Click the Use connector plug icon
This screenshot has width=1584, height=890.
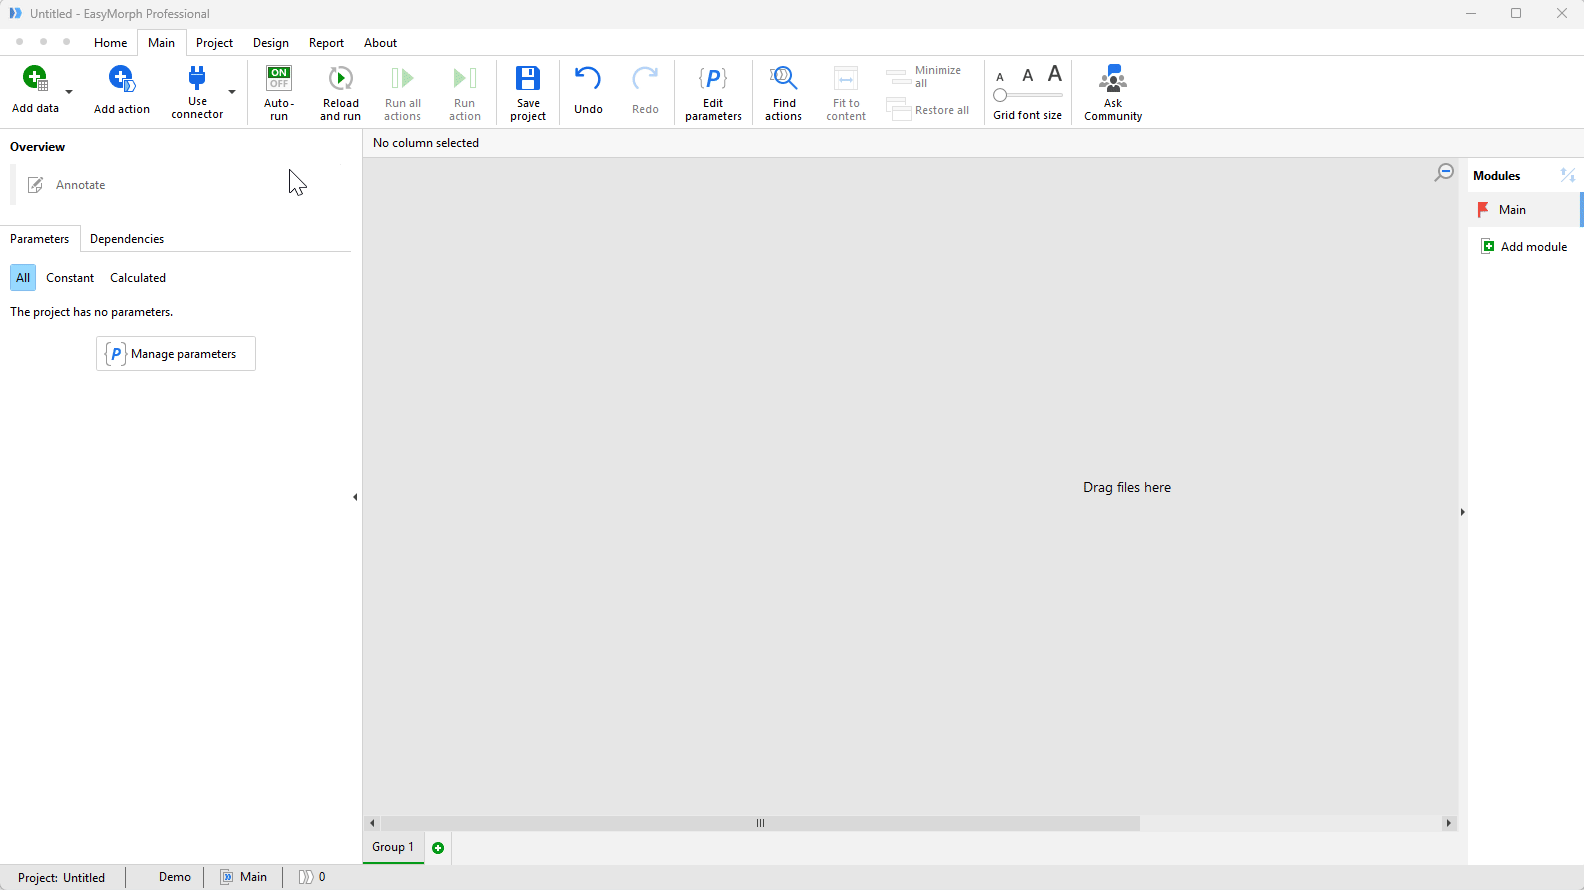[x=197, y=78]
